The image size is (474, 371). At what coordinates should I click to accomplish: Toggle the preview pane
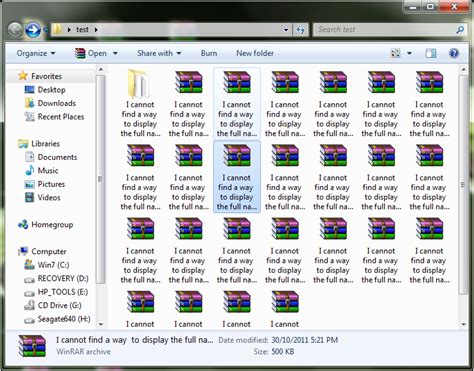click(x=431, y=53)
